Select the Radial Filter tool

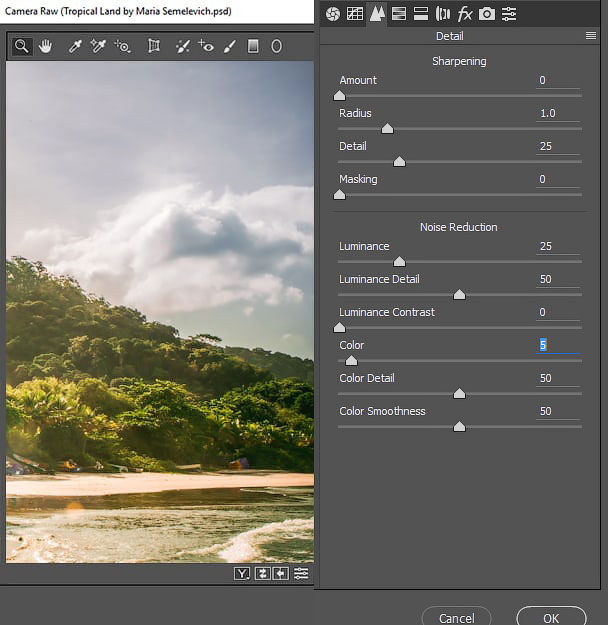click(276, 46)
